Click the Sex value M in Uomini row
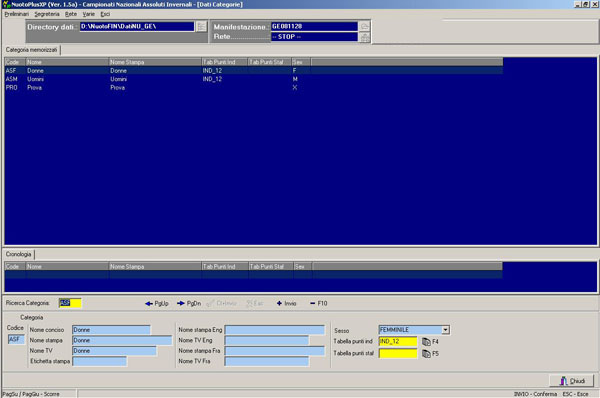The image size is (600, 398). (x=295, y=79)
